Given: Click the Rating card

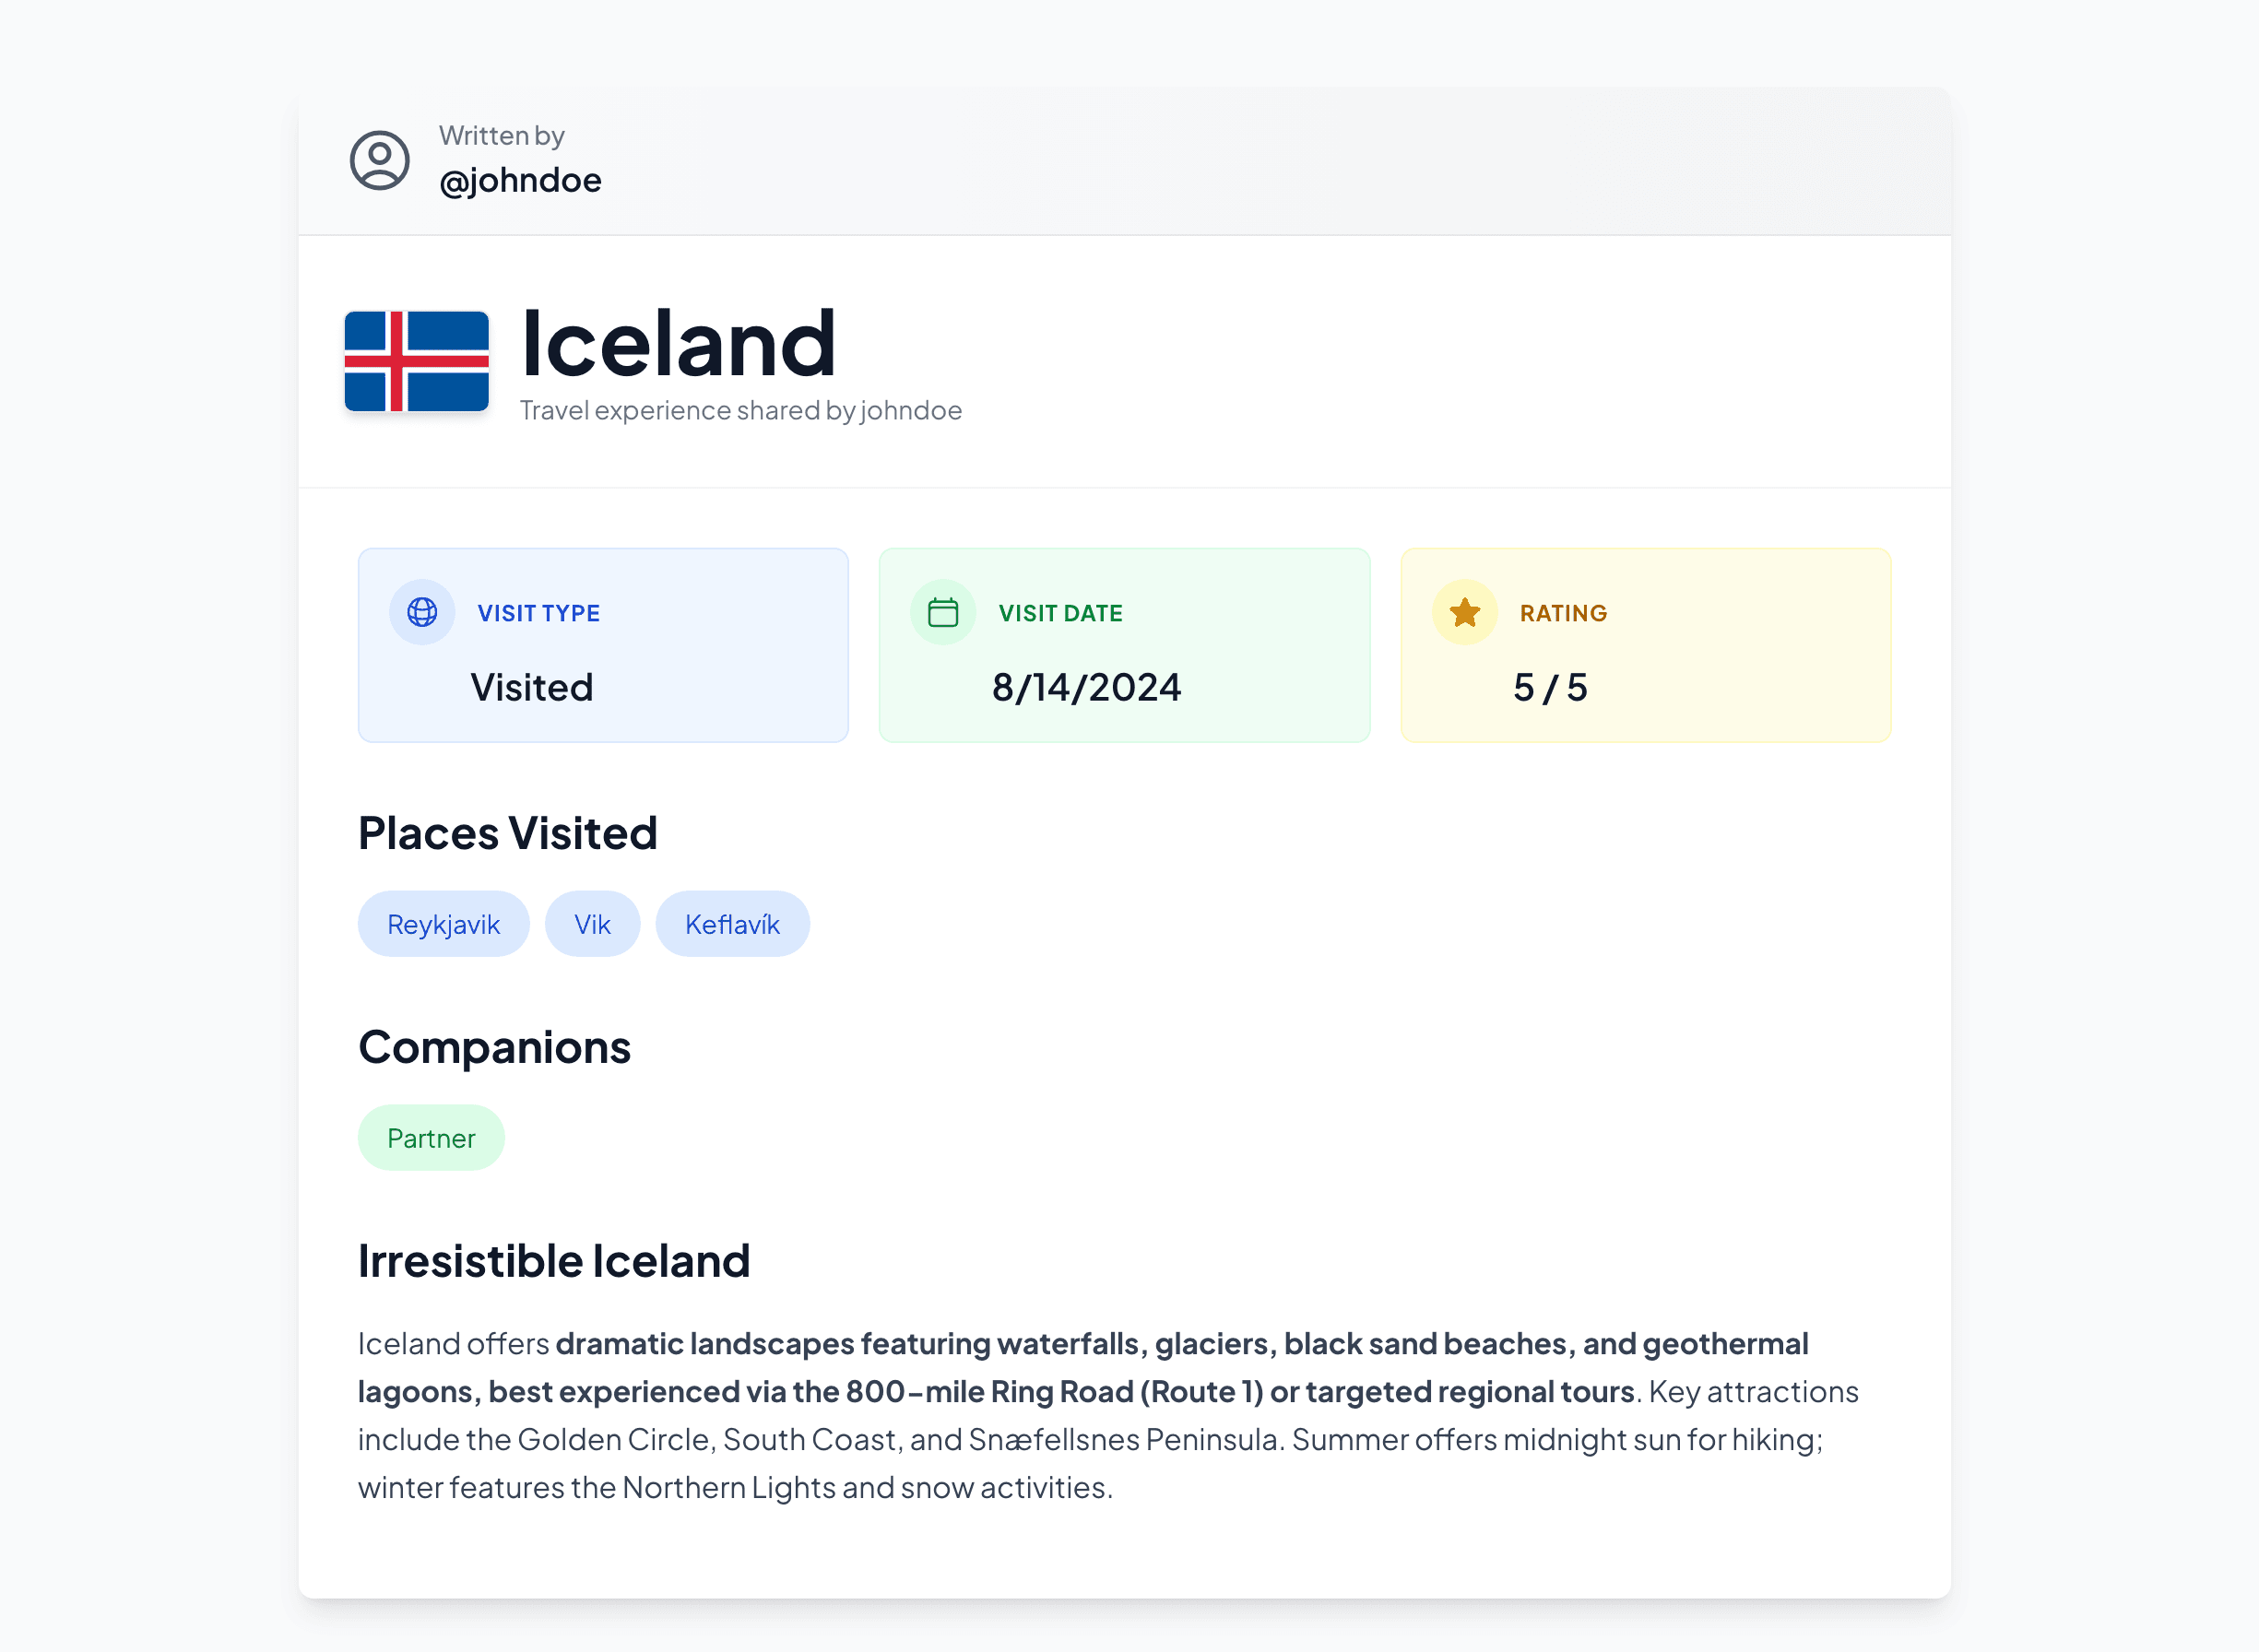Looking at the screenshot, I should (x=1646, y=645).
